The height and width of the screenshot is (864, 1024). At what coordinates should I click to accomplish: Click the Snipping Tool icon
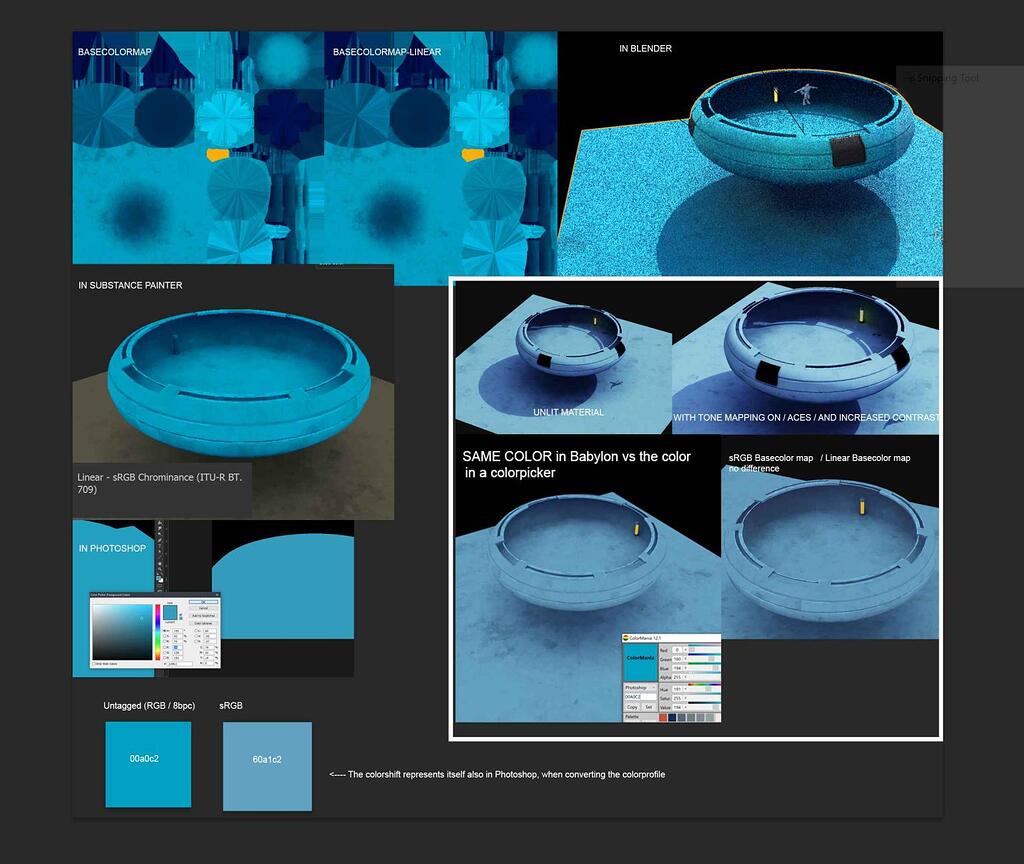[910, 77]
